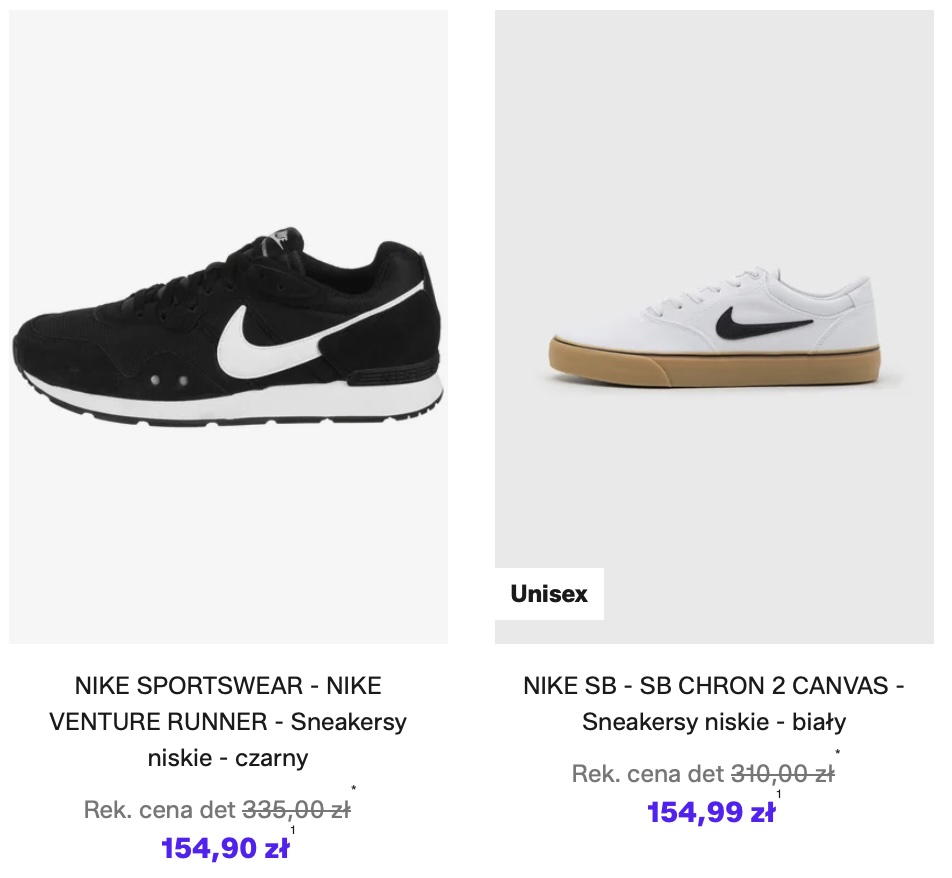
Task: Click the "Sneakersy niskie - biały" description text
Action: coord(714,722)
